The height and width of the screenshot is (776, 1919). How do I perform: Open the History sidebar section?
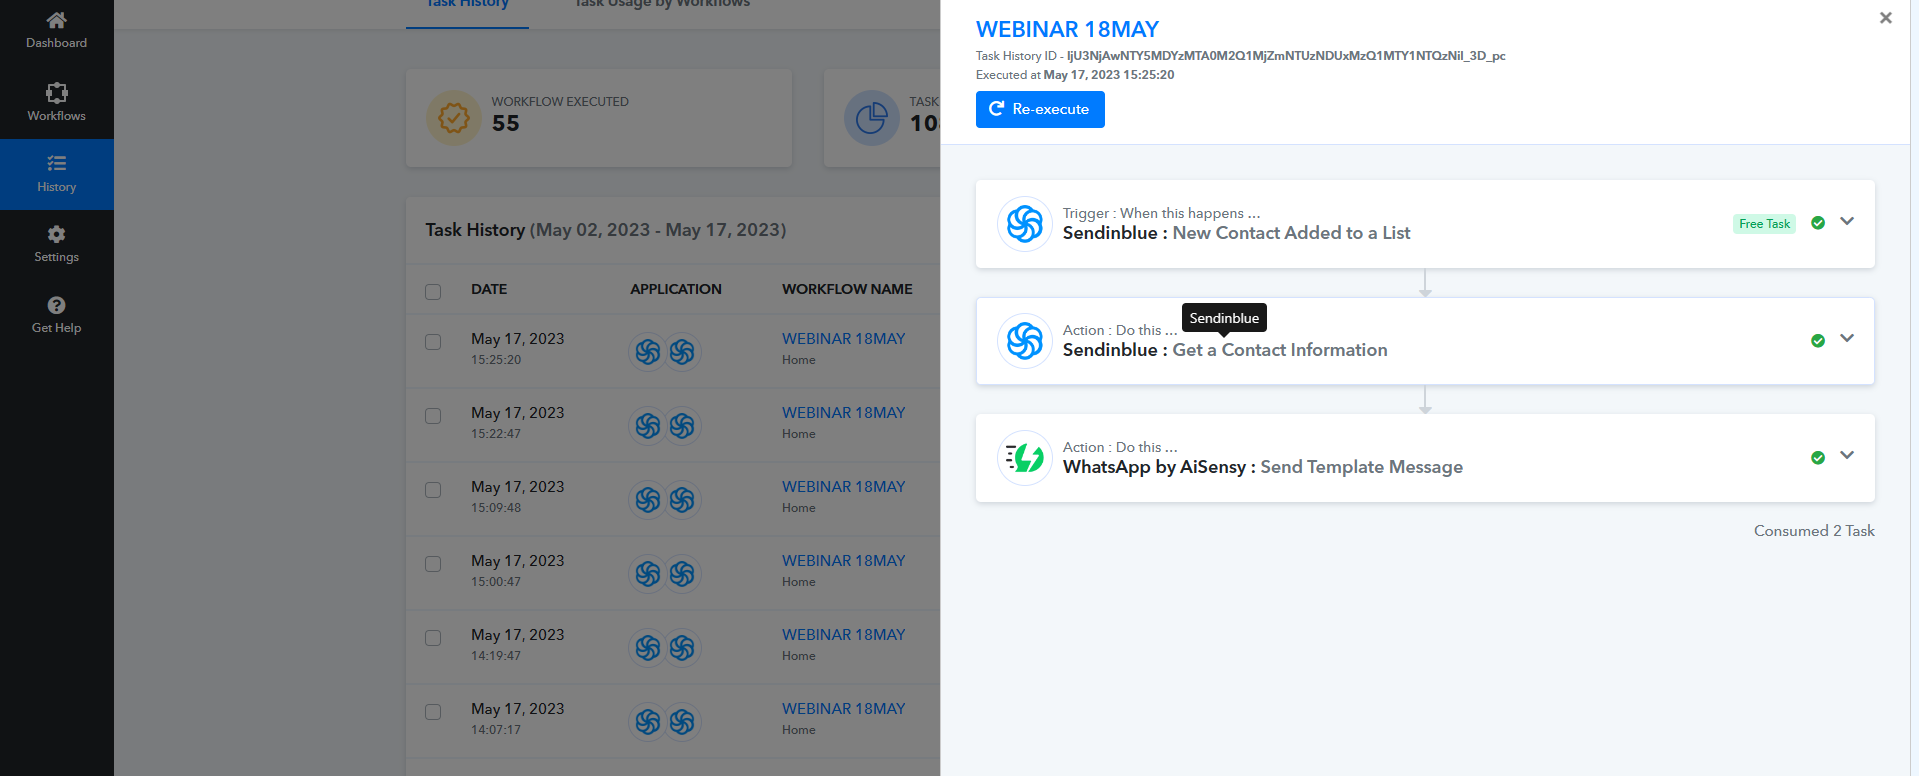[56, 174]
